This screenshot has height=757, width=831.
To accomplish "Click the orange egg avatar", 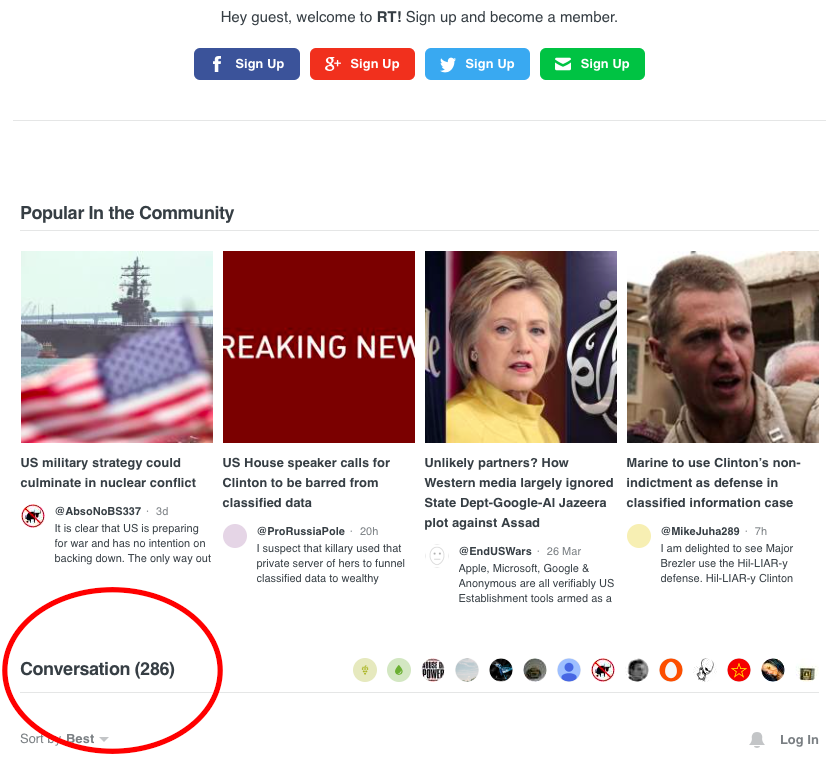I will point(671,671).
